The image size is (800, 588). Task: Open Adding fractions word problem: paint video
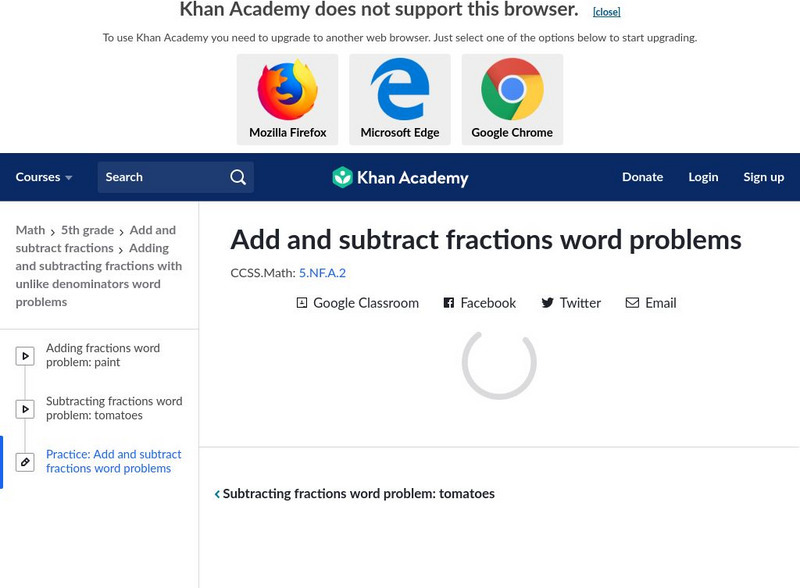tap(103, 355)
